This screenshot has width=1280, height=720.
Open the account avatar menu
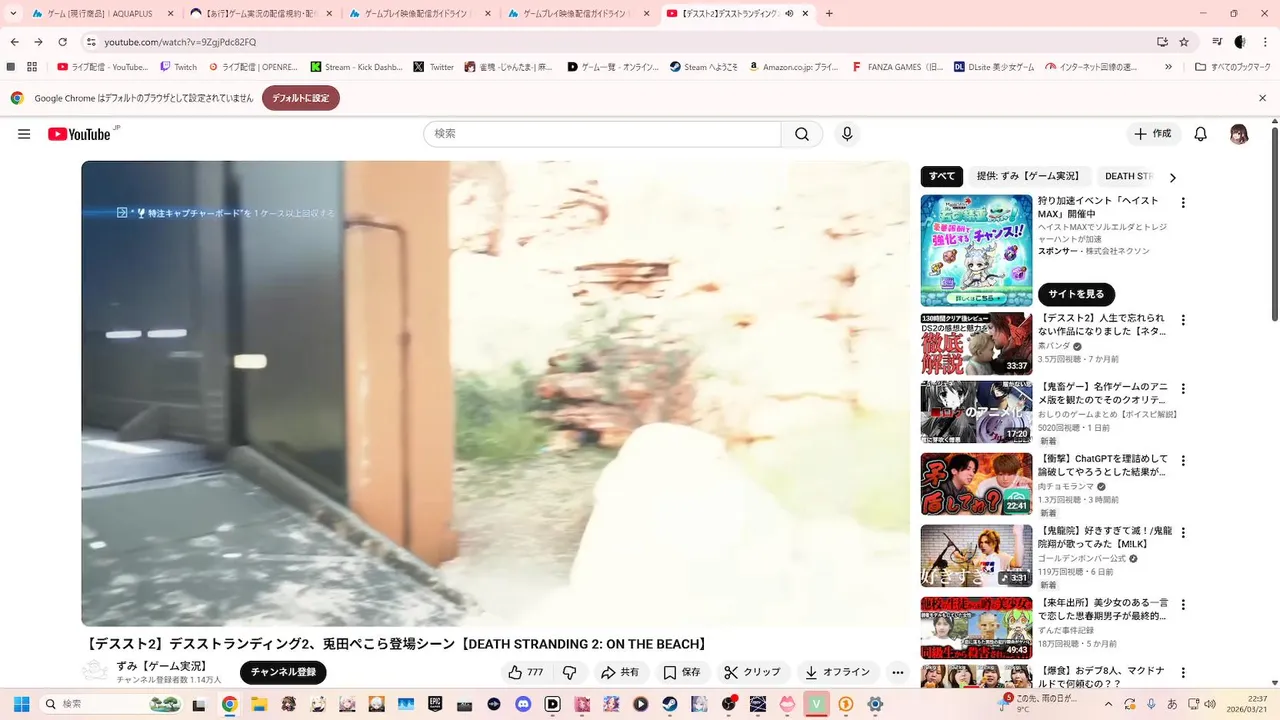point(1239,134)
